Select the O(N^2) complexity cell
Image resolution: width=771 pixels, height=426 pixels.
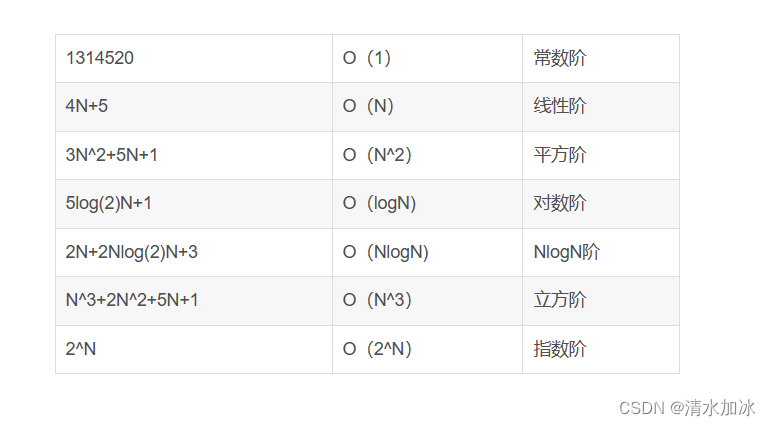[377, 155]
